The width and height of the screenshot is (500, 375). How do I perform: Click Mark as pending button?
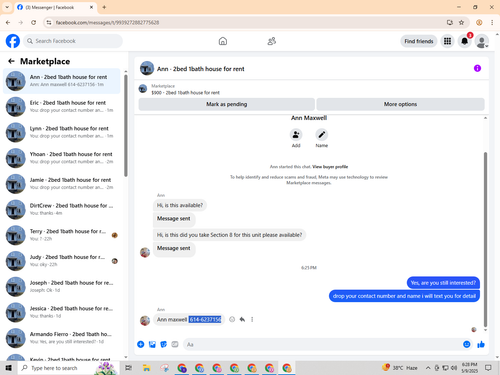tap(227, 104)
